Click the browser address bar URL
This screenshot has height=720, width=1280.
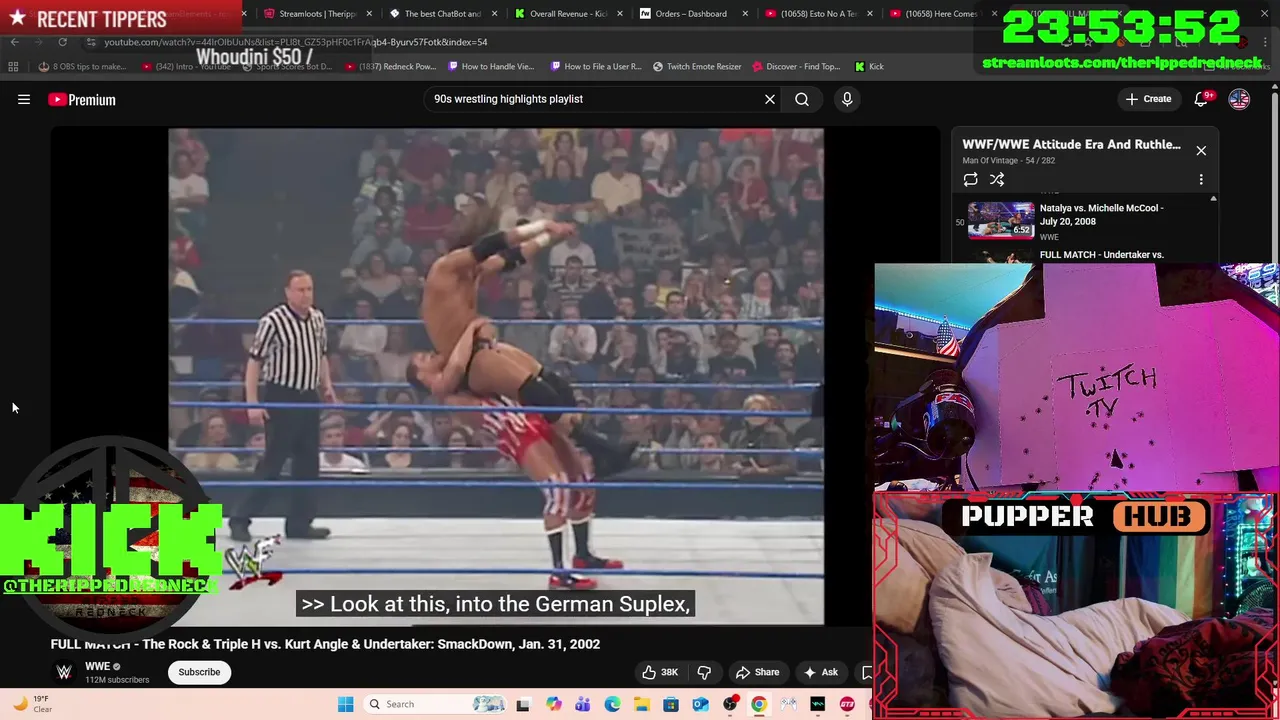tap(296, 42)
